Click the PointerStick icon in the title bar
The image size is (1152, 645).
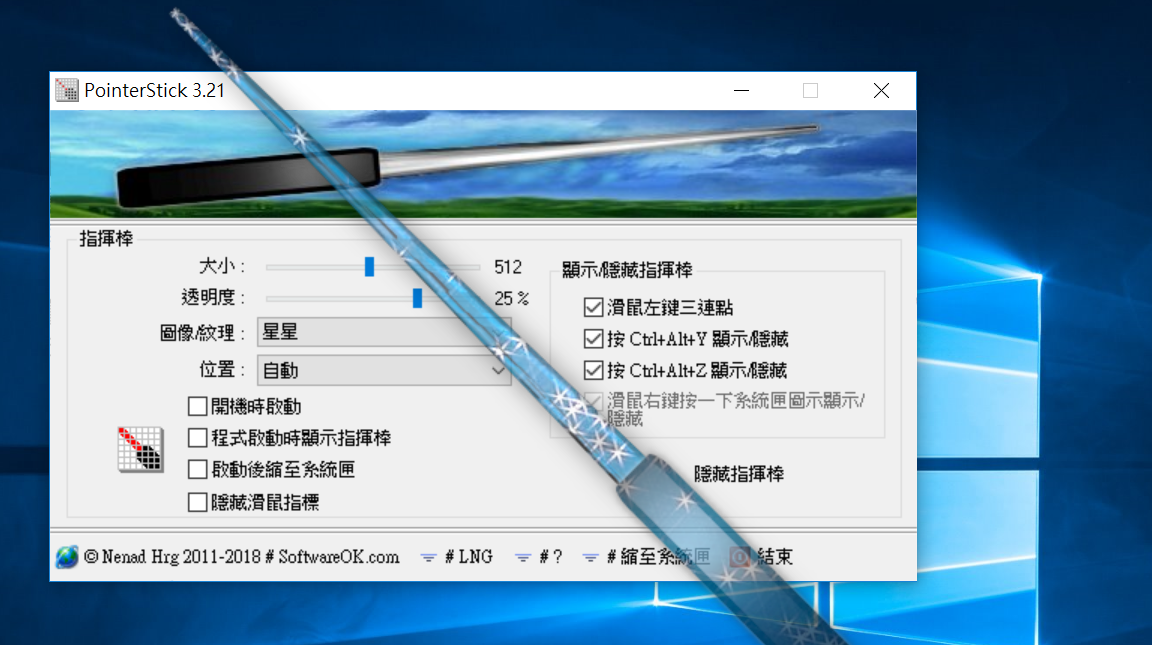[66, 90]
